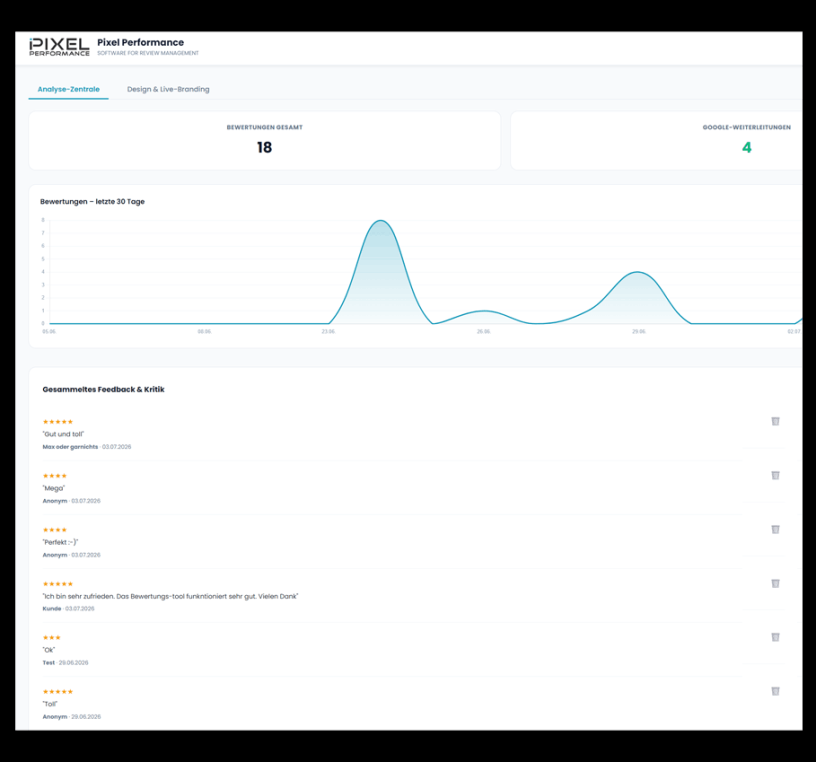The width and height of the screenshot is (816, 762).
Task: Click the 'Gesammeltes Feedback & Kritik' heading
Action: (x=103, y=389)
